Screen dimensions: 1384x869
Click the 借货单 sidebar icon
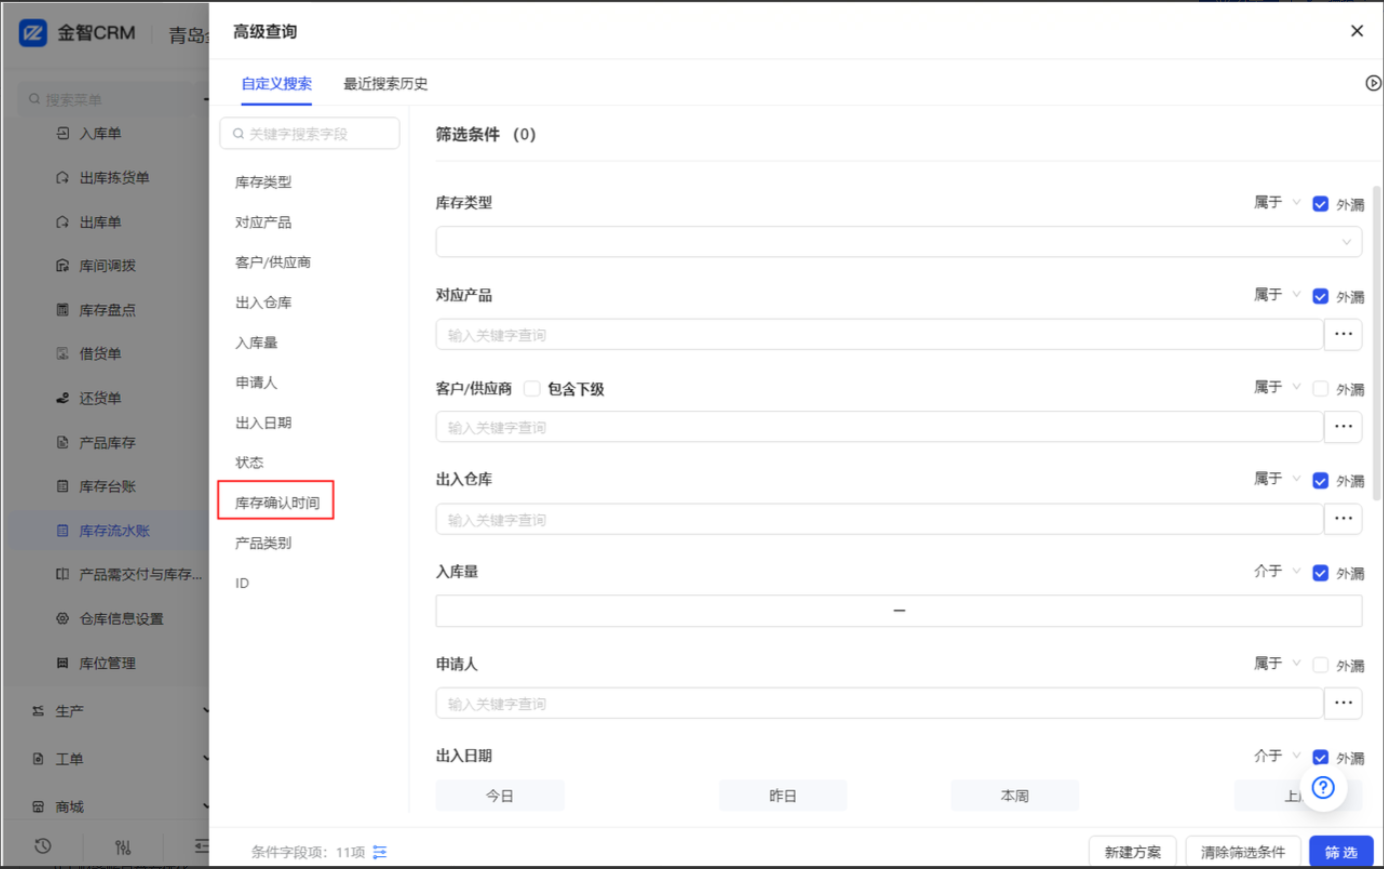click(63, 353)
